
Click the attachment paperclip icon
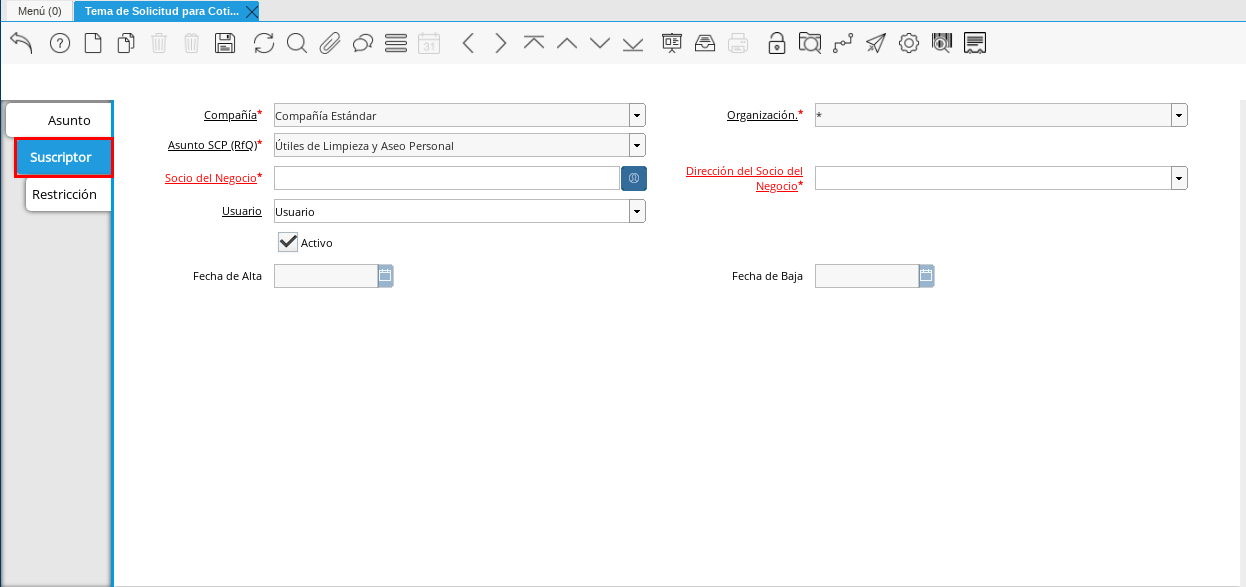pos(330,43)
